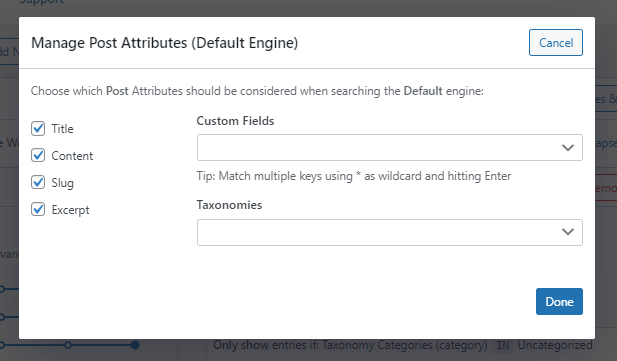Uncheck the Excerpt checkbox
617x361 pixels.
tap(38, 209)
